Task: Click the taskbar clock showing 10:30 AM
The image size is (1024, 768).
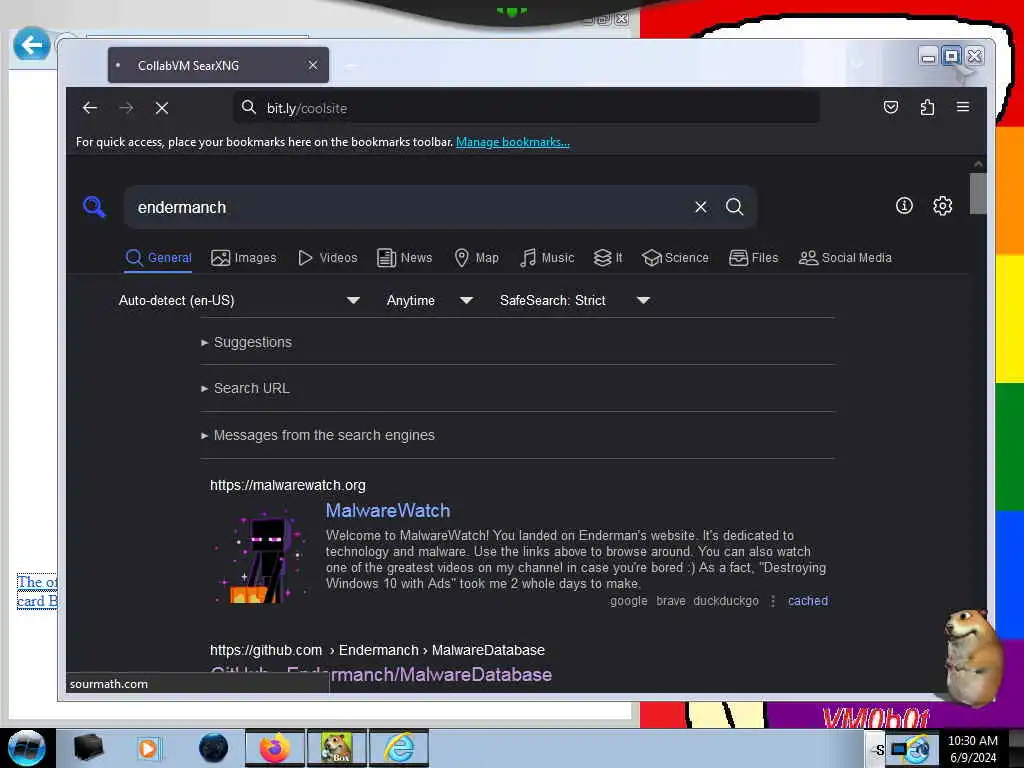Action: click(x=972, y=749)
